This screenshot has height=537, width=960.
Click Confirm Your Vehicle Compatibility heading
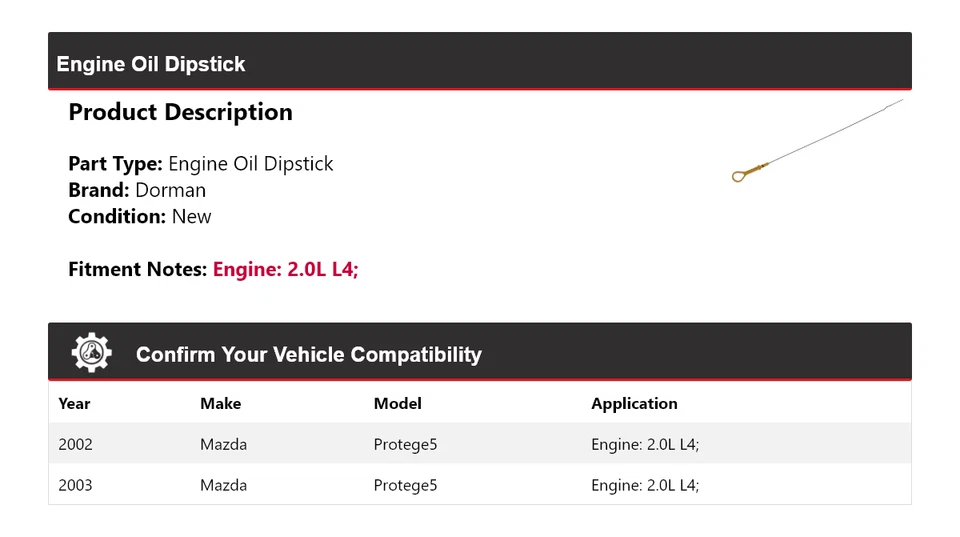[308, 355]
